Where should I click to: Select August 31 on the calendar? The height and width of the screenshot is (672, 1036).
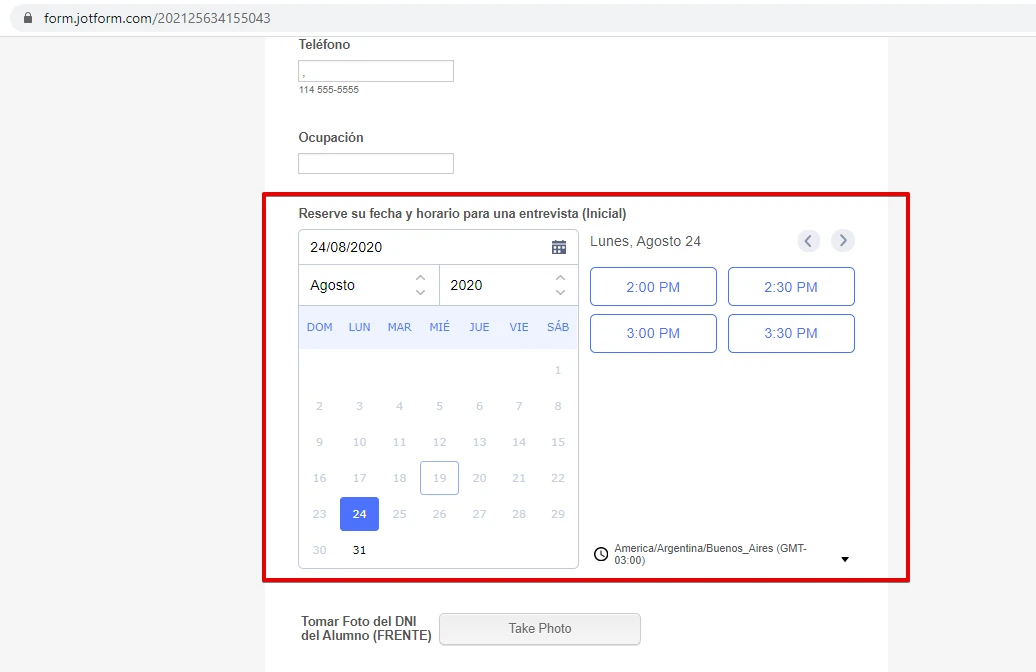[359, 549]
